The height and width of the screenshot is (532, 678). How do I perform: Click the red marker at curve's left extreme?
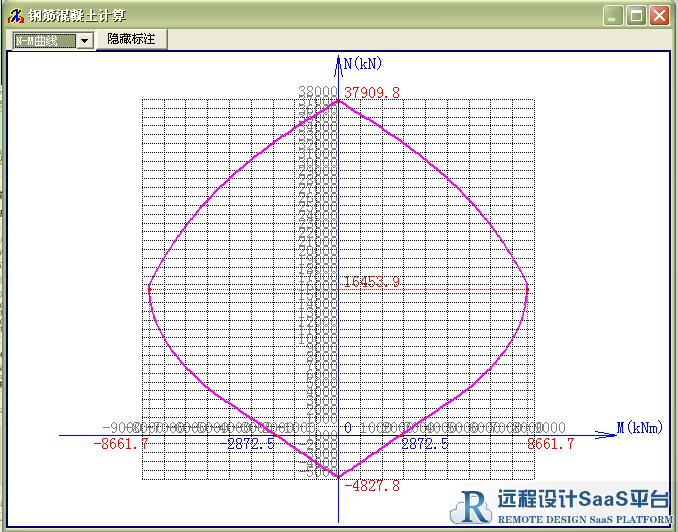pos(149,288)
